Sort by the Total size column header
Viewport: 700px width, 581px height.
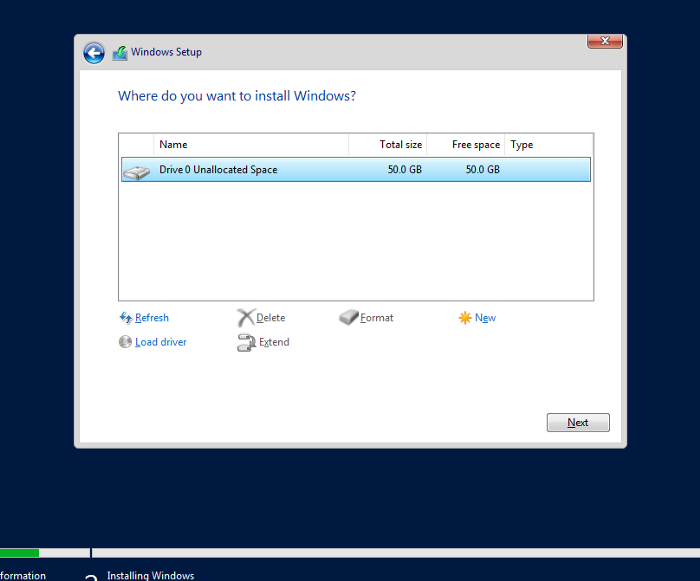388,145
